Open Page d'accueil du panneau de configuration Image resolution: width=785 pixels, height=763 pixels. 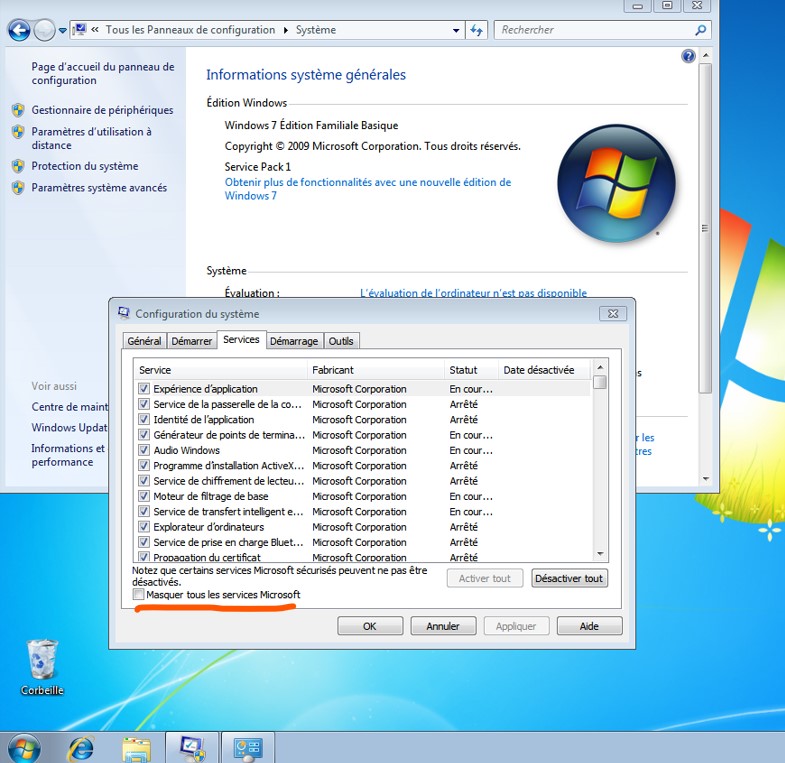tap(103, 74)
